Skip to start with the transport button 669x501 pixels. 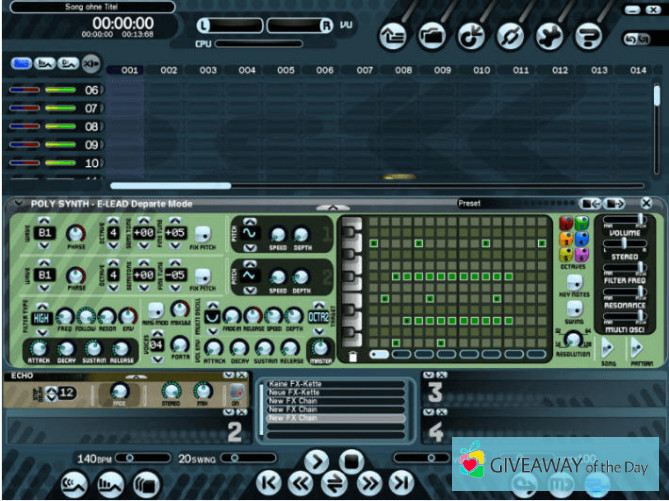(268, 482)
